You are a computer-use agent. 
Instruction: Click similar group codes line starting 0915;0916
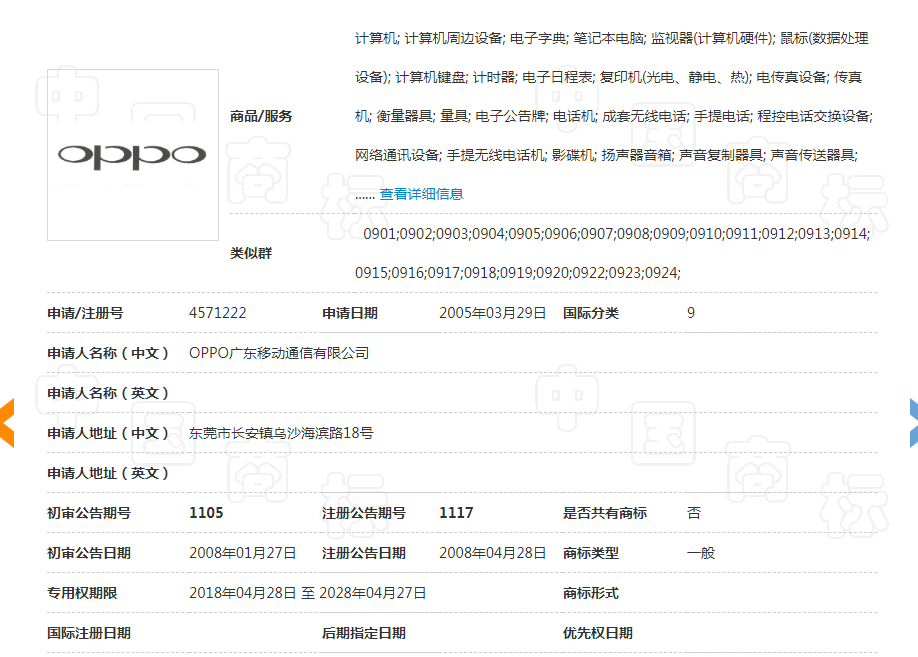click(x=518, y=273)
